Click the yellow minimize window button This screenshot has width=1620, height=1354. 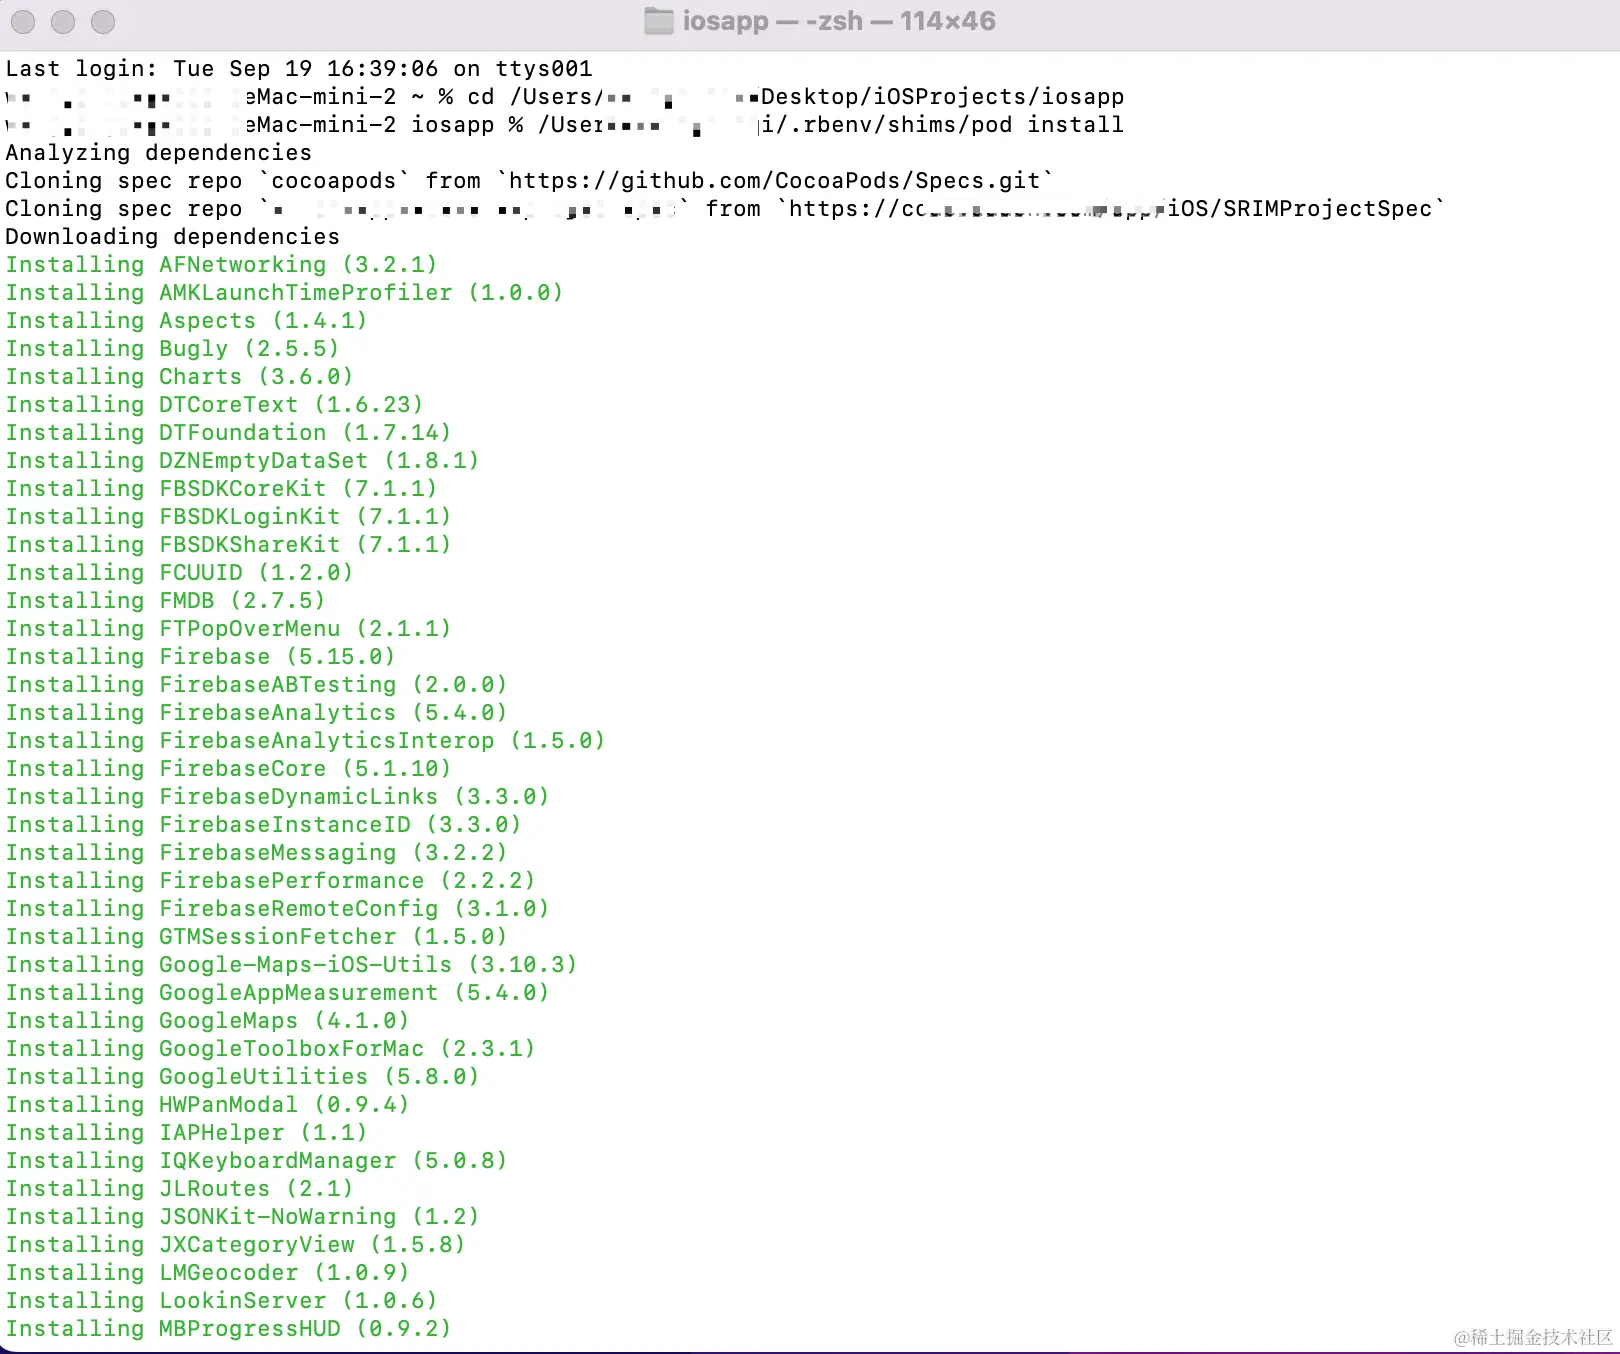(x=63, y=21)
